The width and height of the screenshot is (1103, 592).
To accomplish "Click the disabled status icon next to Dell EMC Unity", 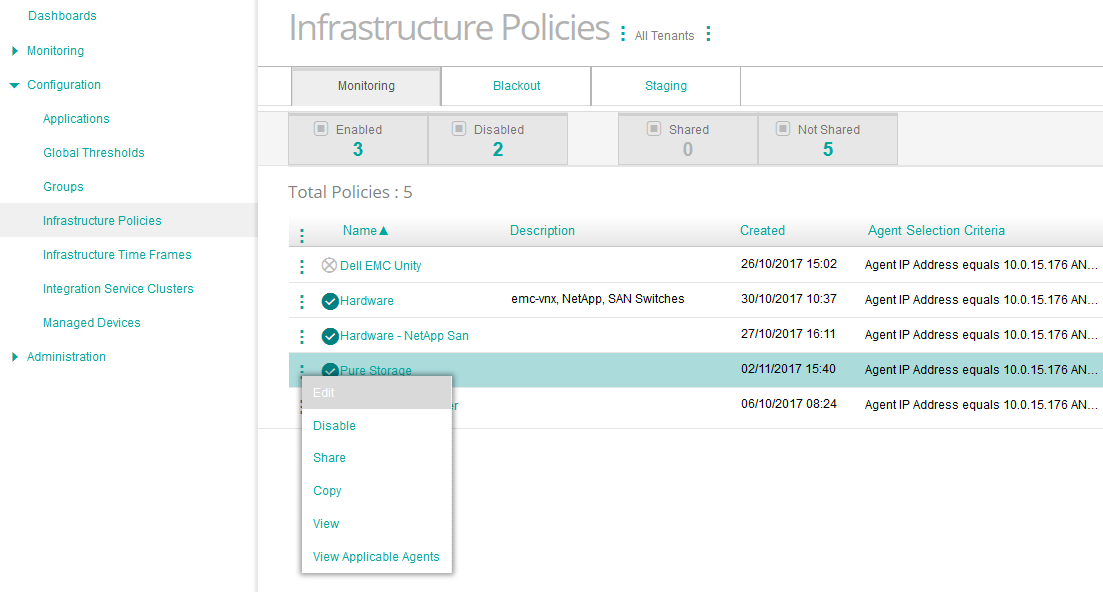I will pyautogui.click(x=330, y=265).
